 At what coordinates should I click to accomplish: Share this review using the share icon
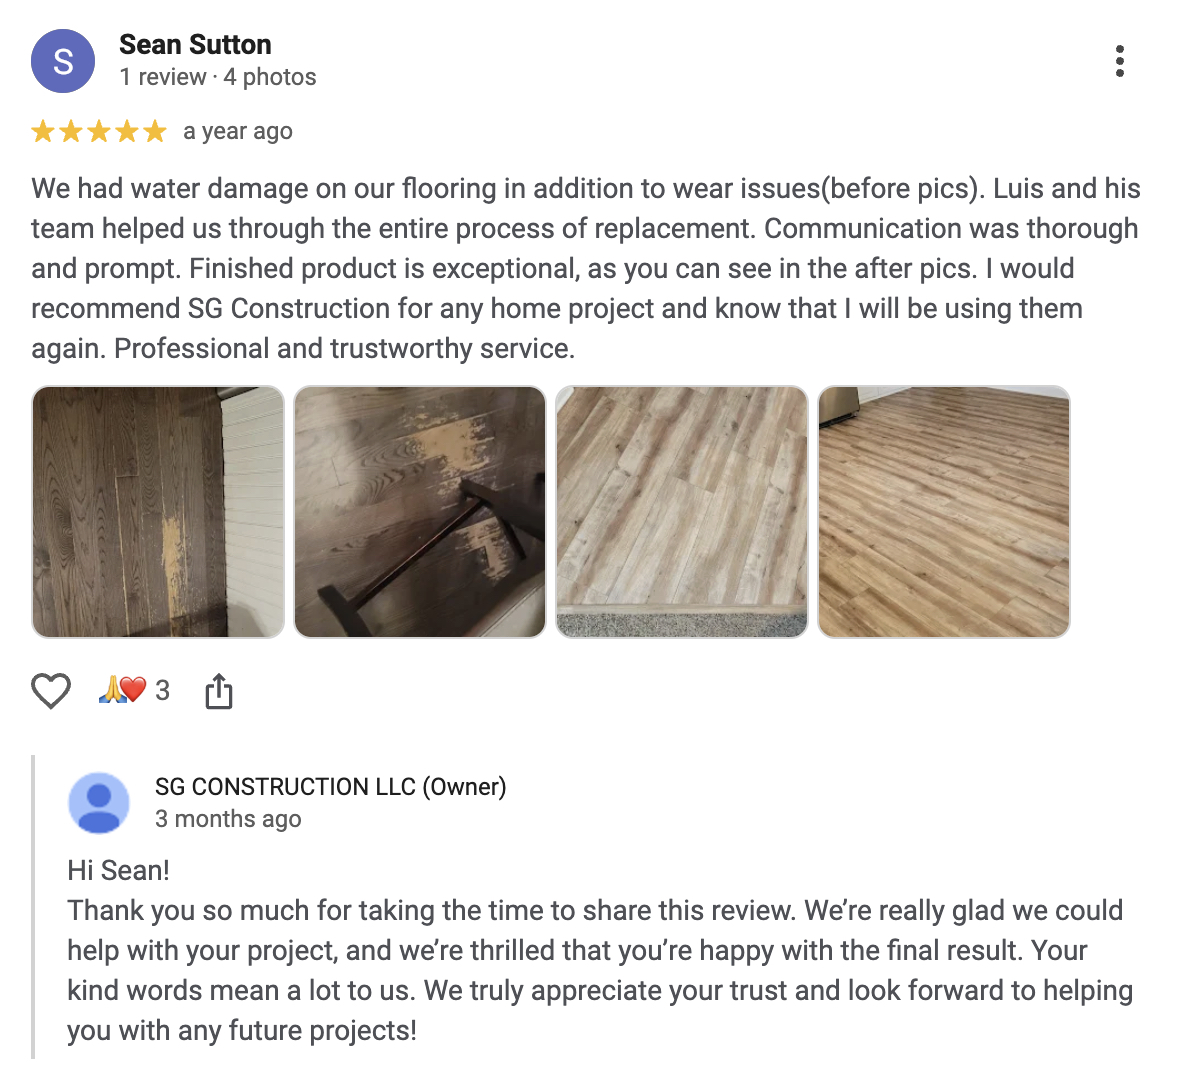218,691
